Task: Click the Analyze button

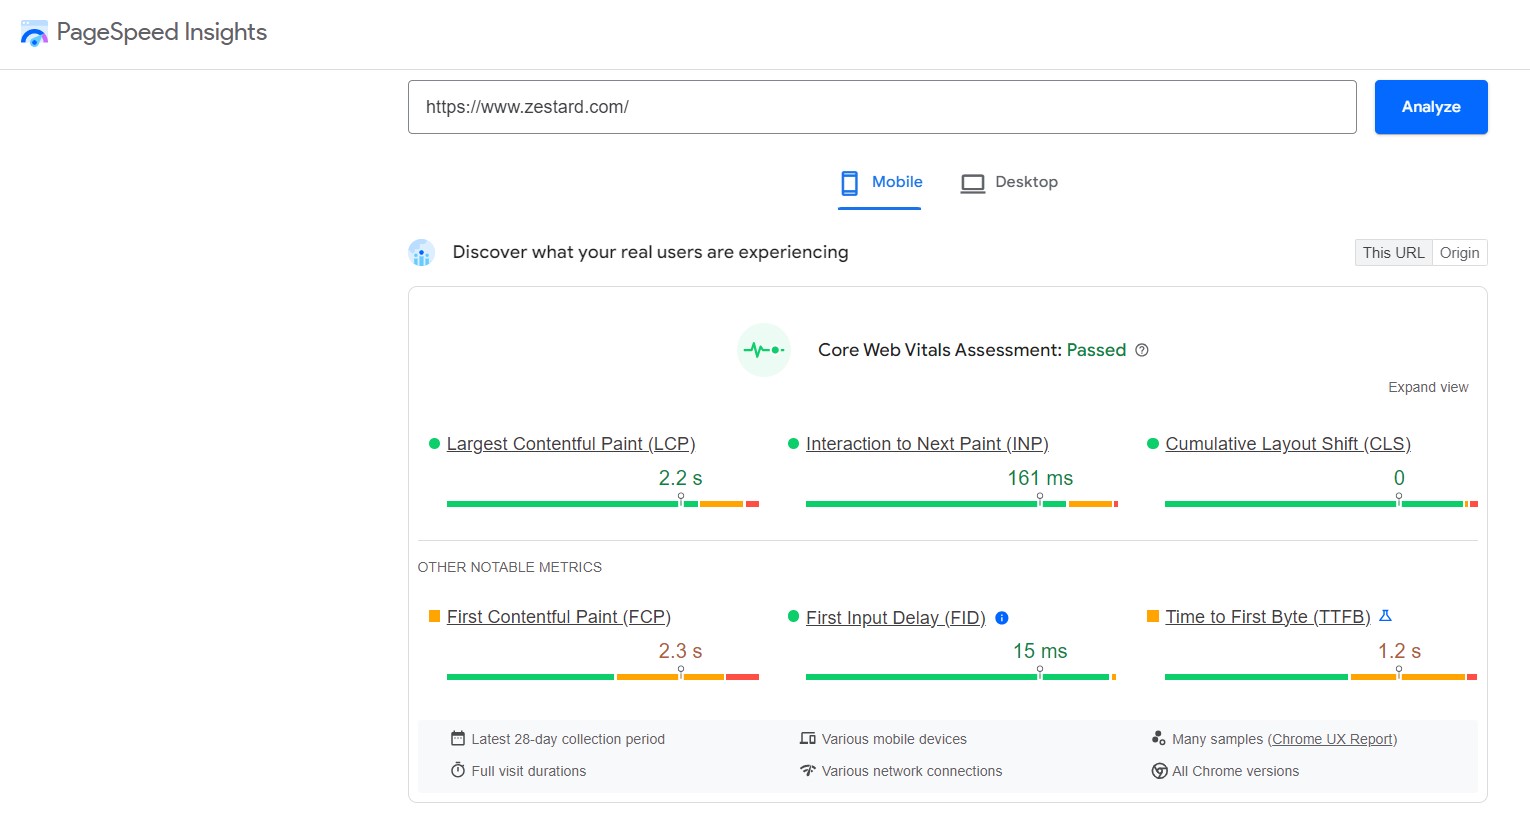Action: click(x=1431, y=107)
